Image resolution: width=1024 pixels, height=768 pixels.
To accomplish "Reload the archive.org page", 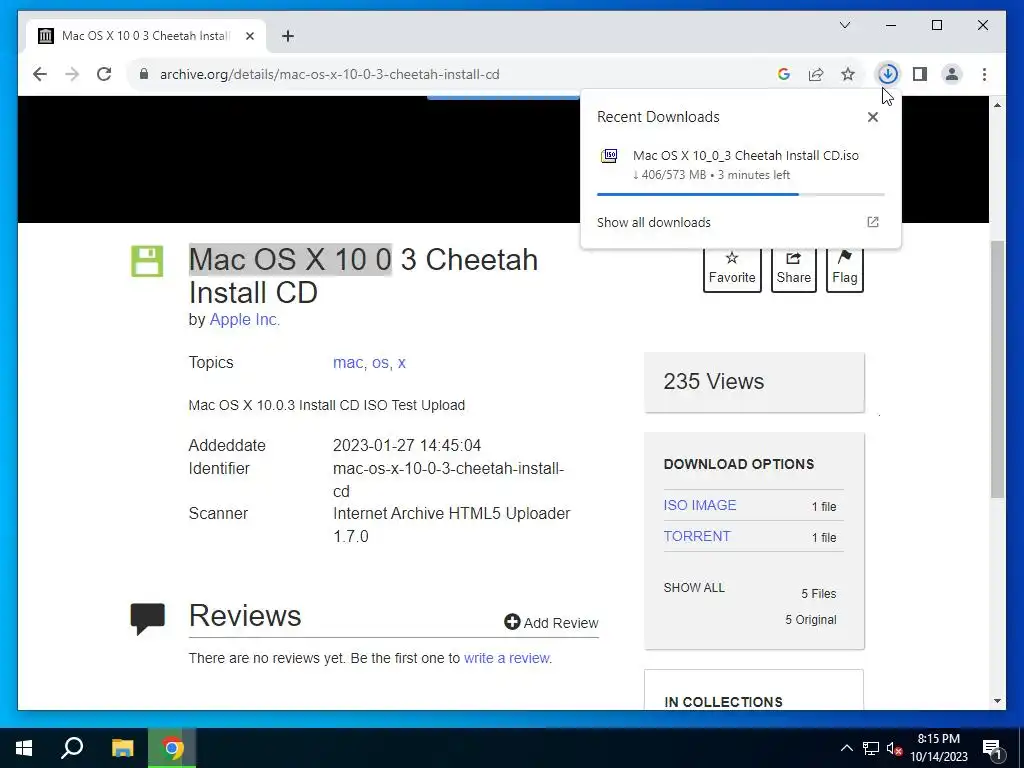I will pos(104,74).
